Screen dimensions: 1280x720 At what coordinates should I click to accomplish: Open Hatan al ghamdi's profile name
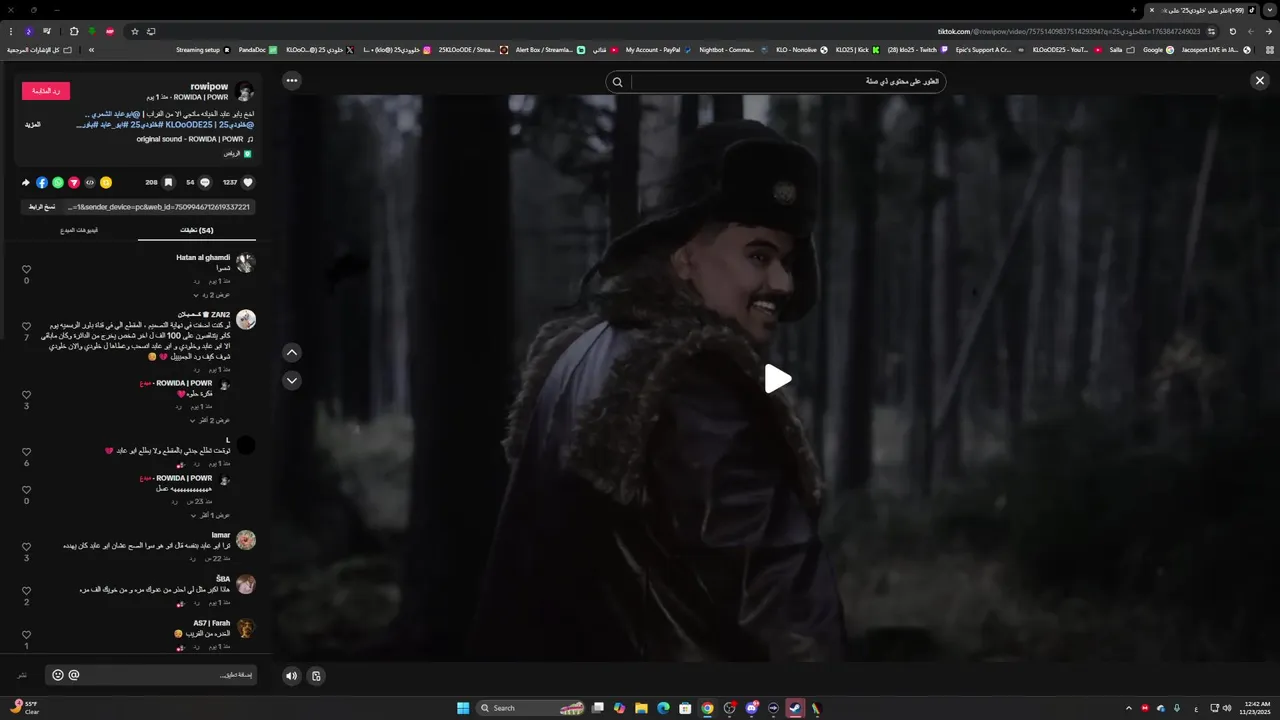pyautogui.click(x=203, y=258)
